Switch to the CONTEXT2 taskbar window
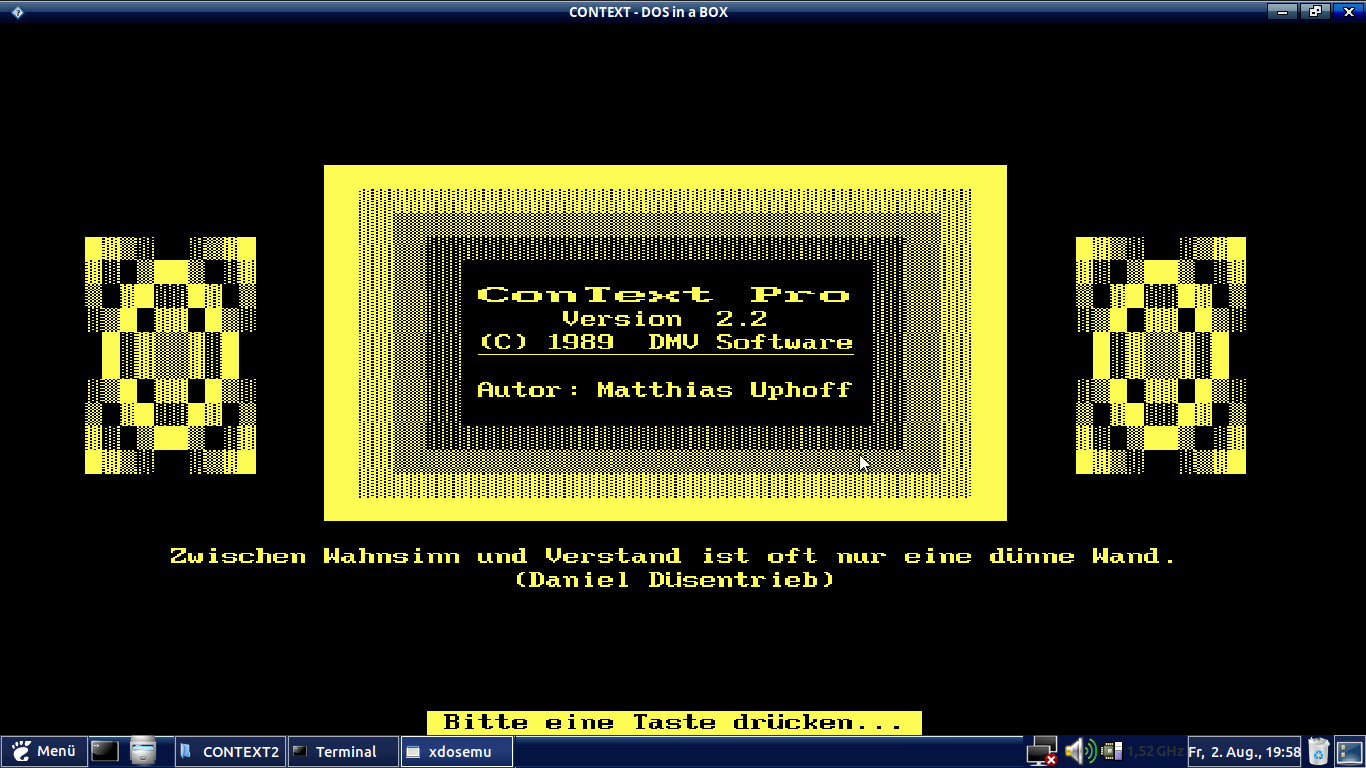Screen dimensions: 1366x768 [231, 751]
